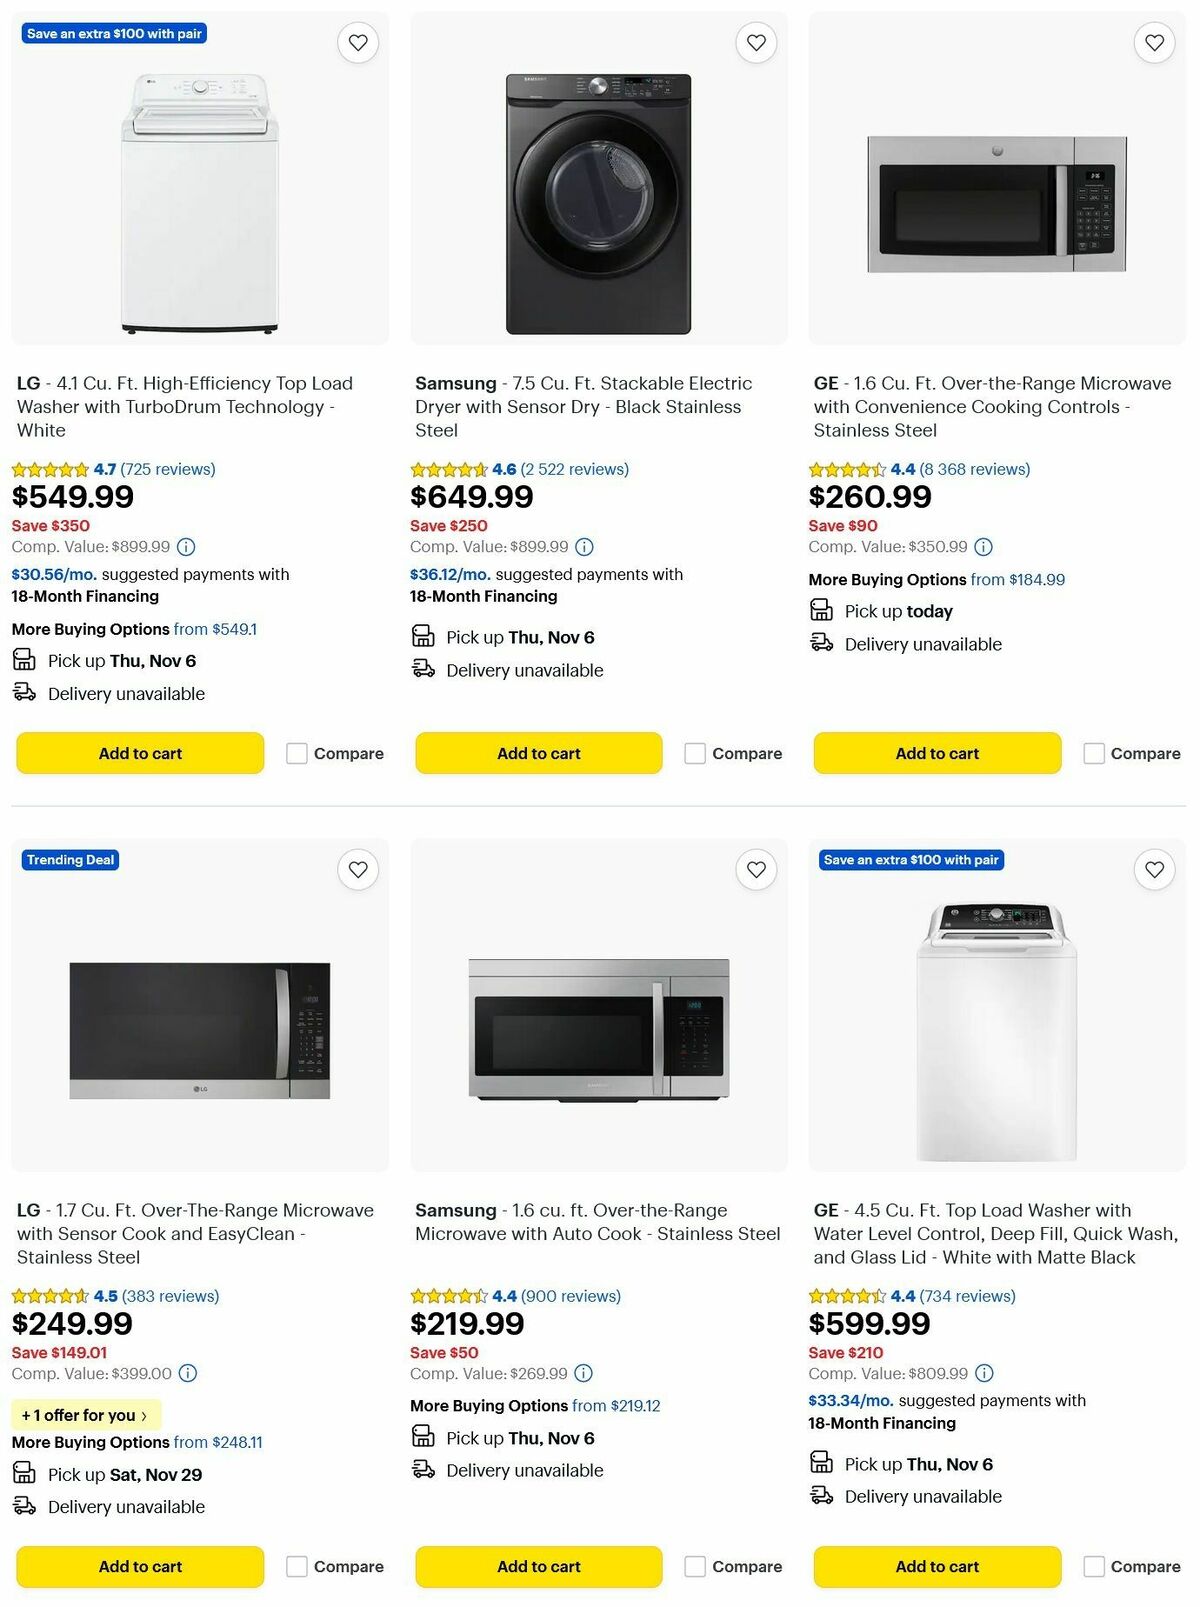Expand the '+ 1 offer for you' section
Viewport: 1200px width, 1607px height.
coord(84,1415)
